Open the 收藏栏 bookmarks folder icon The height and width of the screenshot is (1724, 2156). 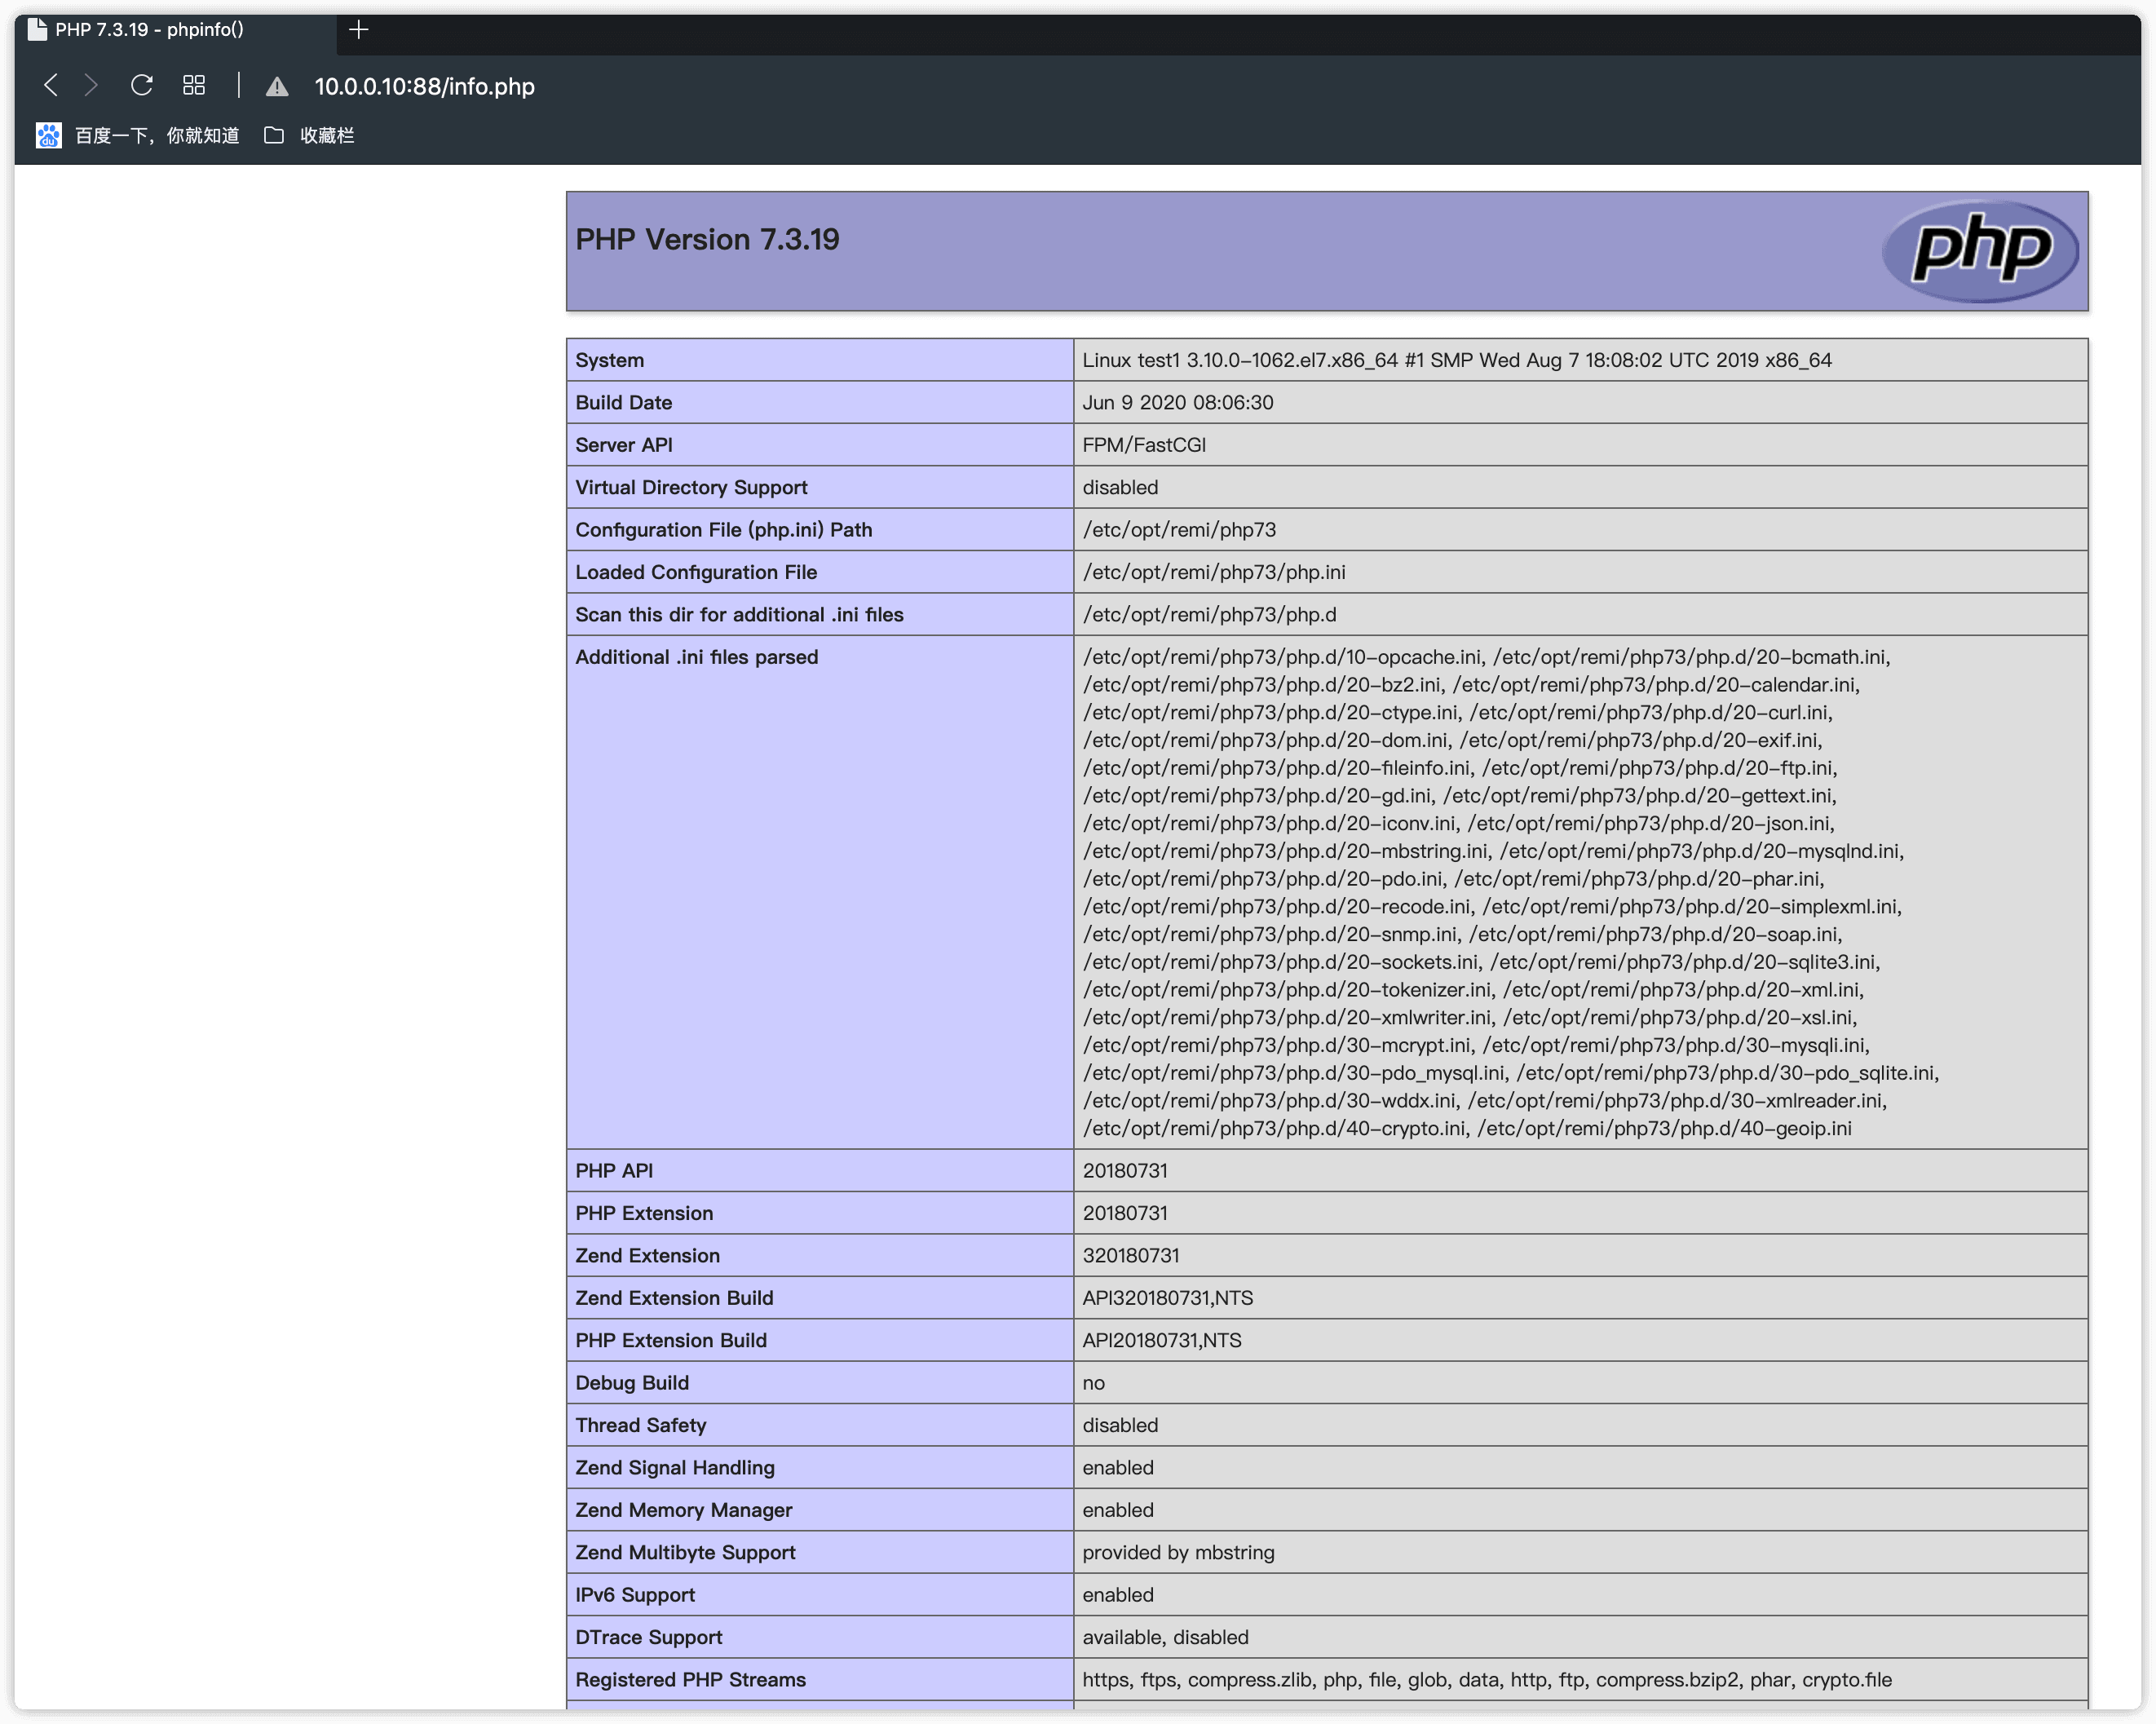coord(273,135)
